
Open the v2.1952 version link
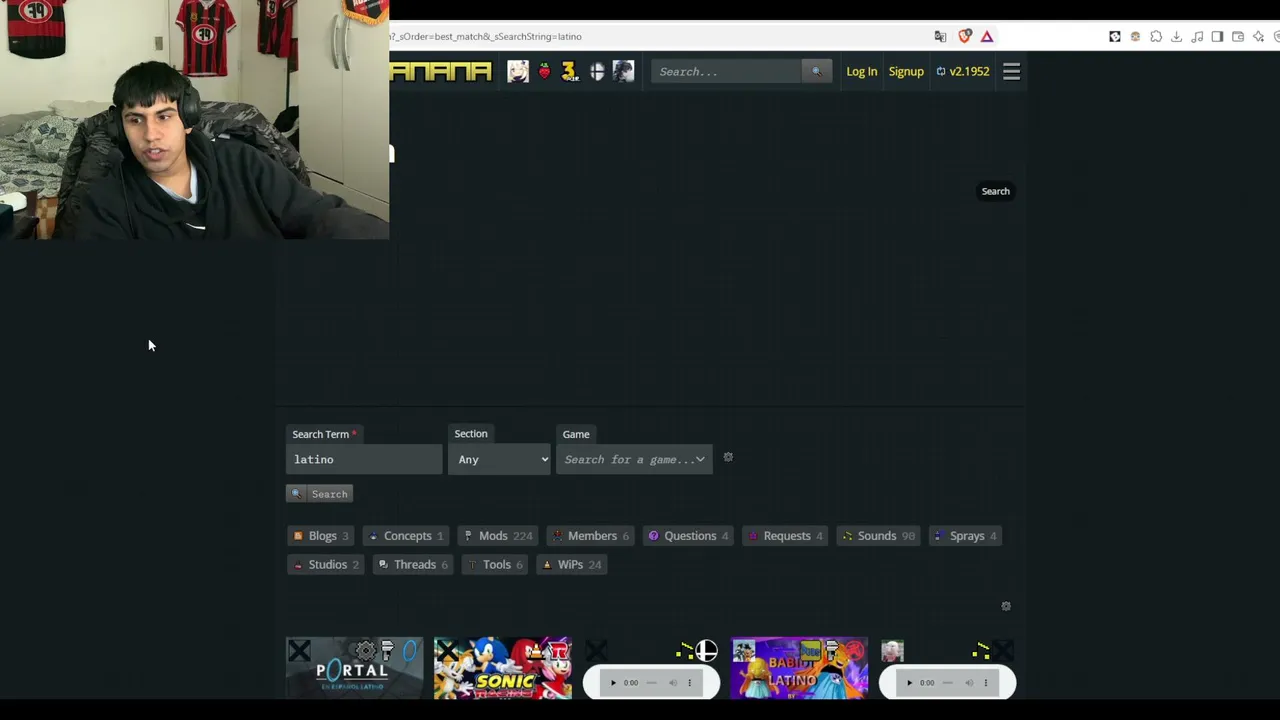point(963,71)
